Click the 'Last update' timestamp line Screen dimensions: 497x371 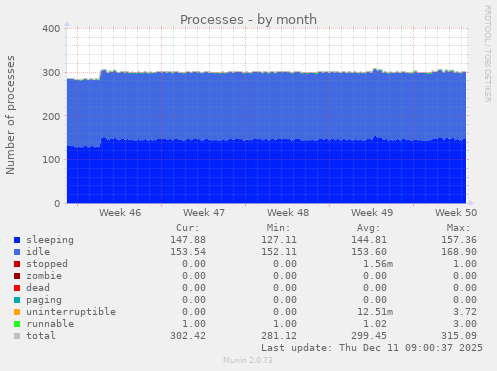(372, 348)
